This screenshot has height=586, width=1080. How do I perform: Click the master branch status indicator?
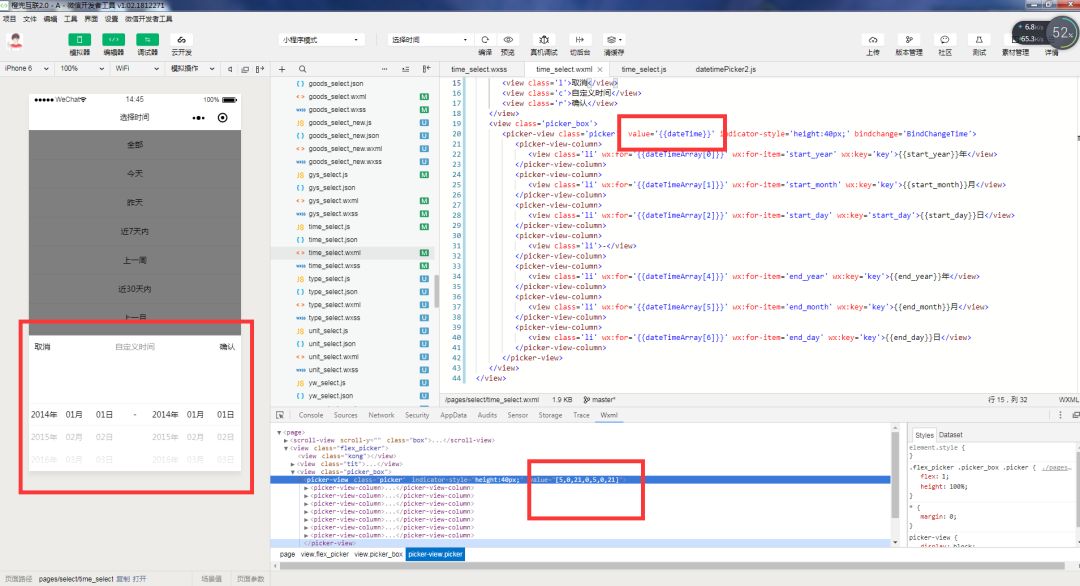pos(599,399)
